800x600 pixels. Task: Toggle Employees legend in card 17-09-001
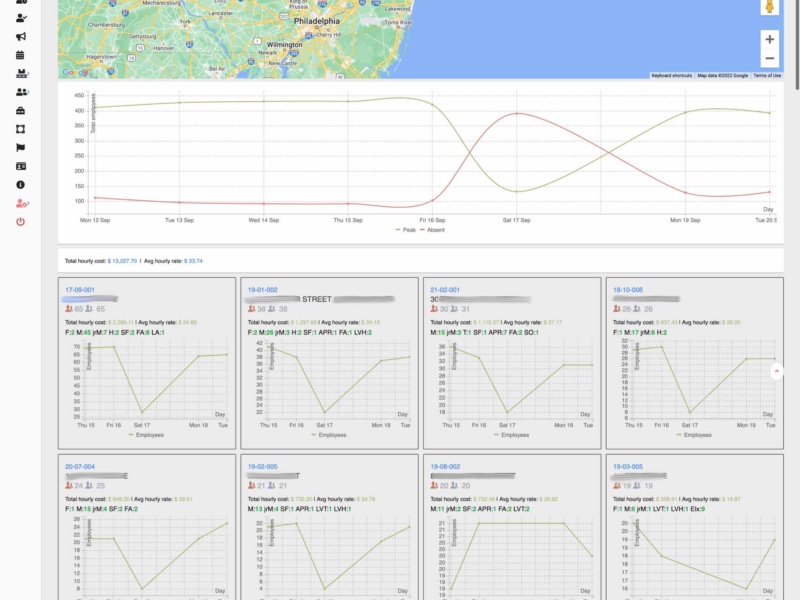[x=146, y=435]
